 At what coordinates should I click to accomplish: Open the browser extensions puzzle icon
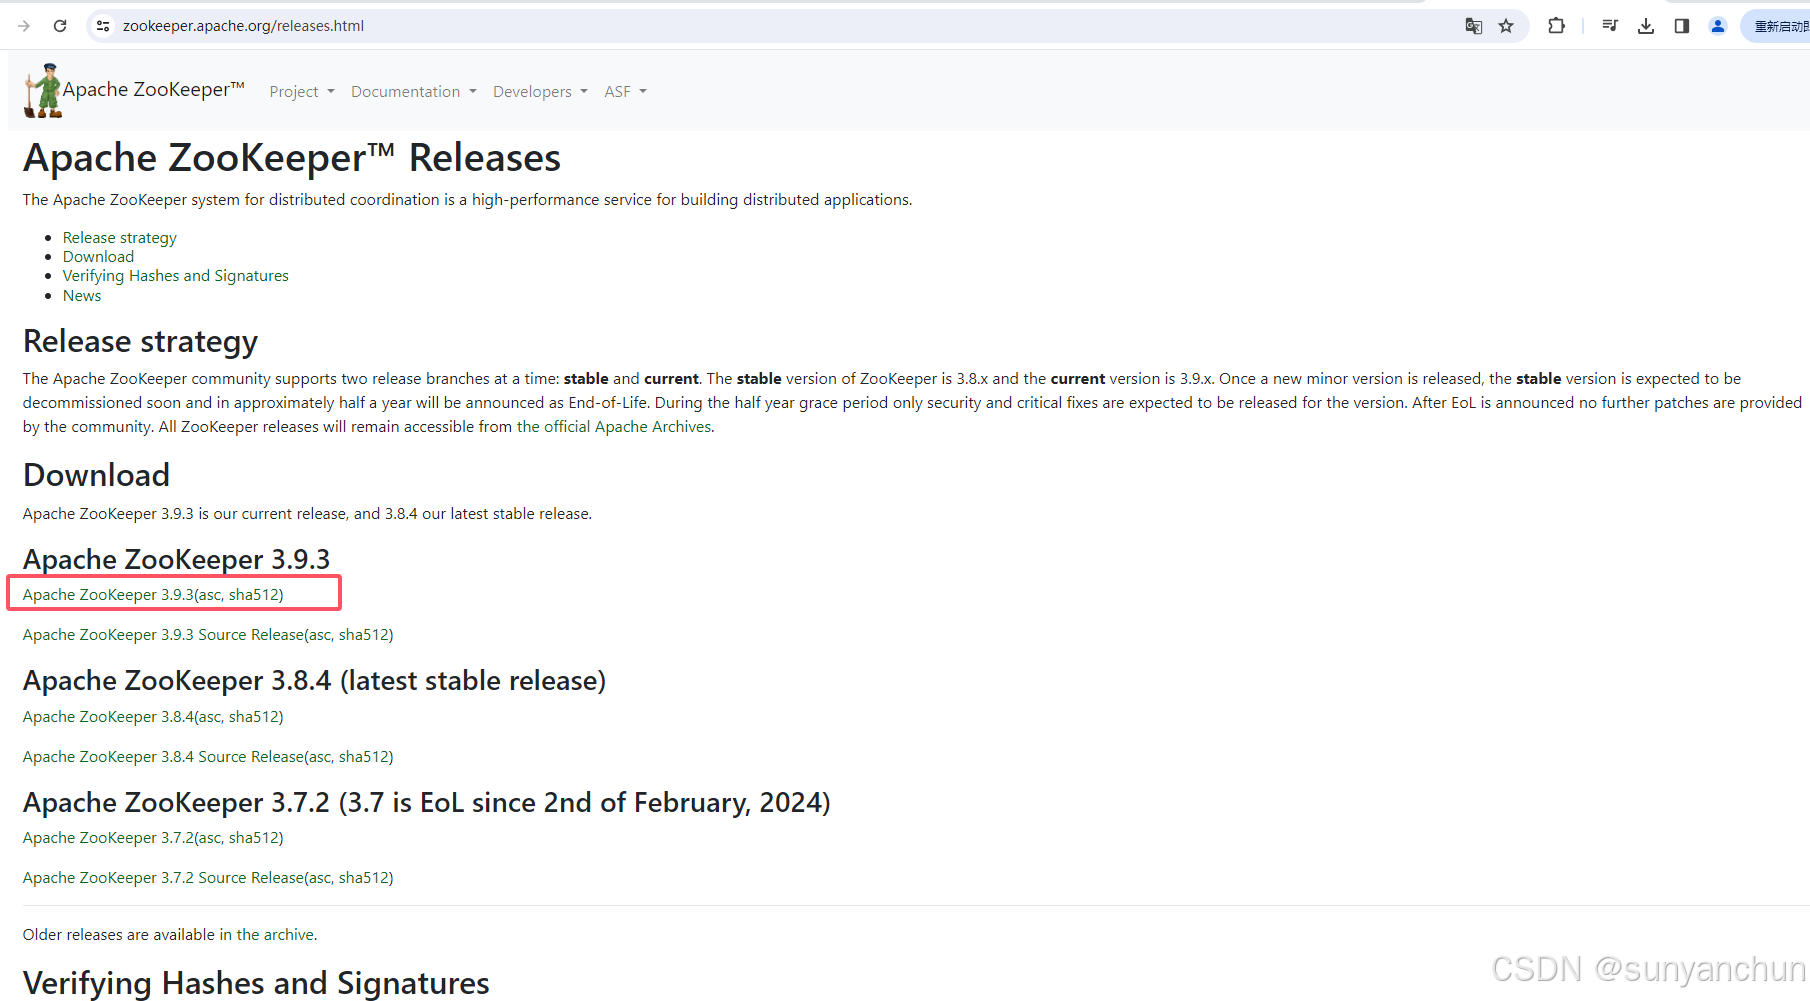tap(1556, 26)
